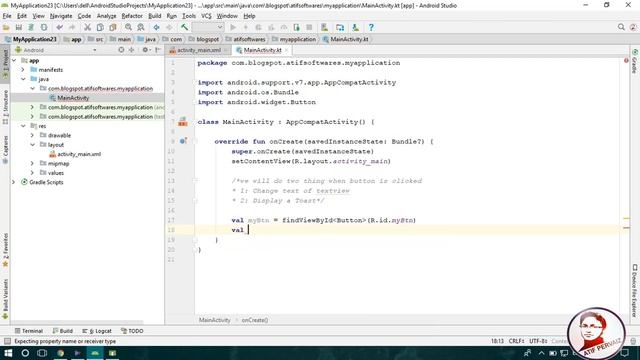Collapse the java folder node
The image size is (640, 360).
point(23,79)
